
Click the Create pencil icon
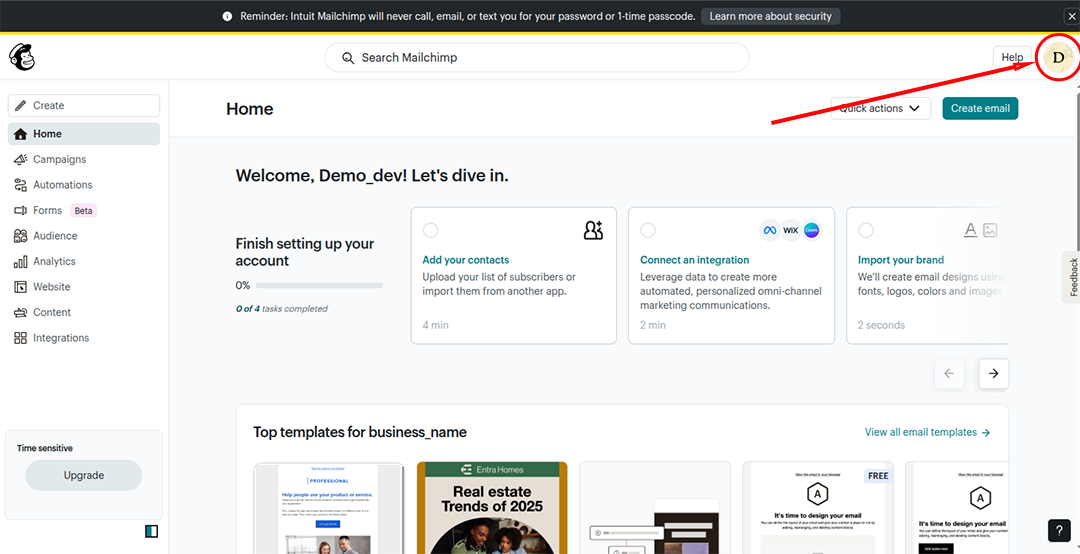click(21, 105)
